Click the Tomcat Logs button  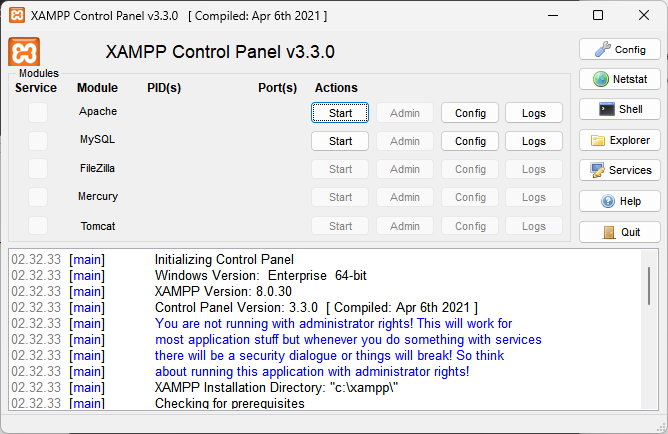coord(534,226)
